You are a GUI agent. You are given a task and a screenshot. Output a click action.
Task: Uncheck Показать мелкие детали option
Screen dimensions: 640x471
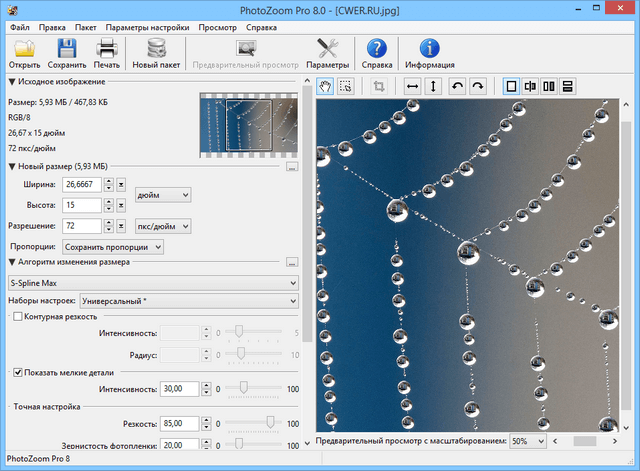[x=18, y=372]
